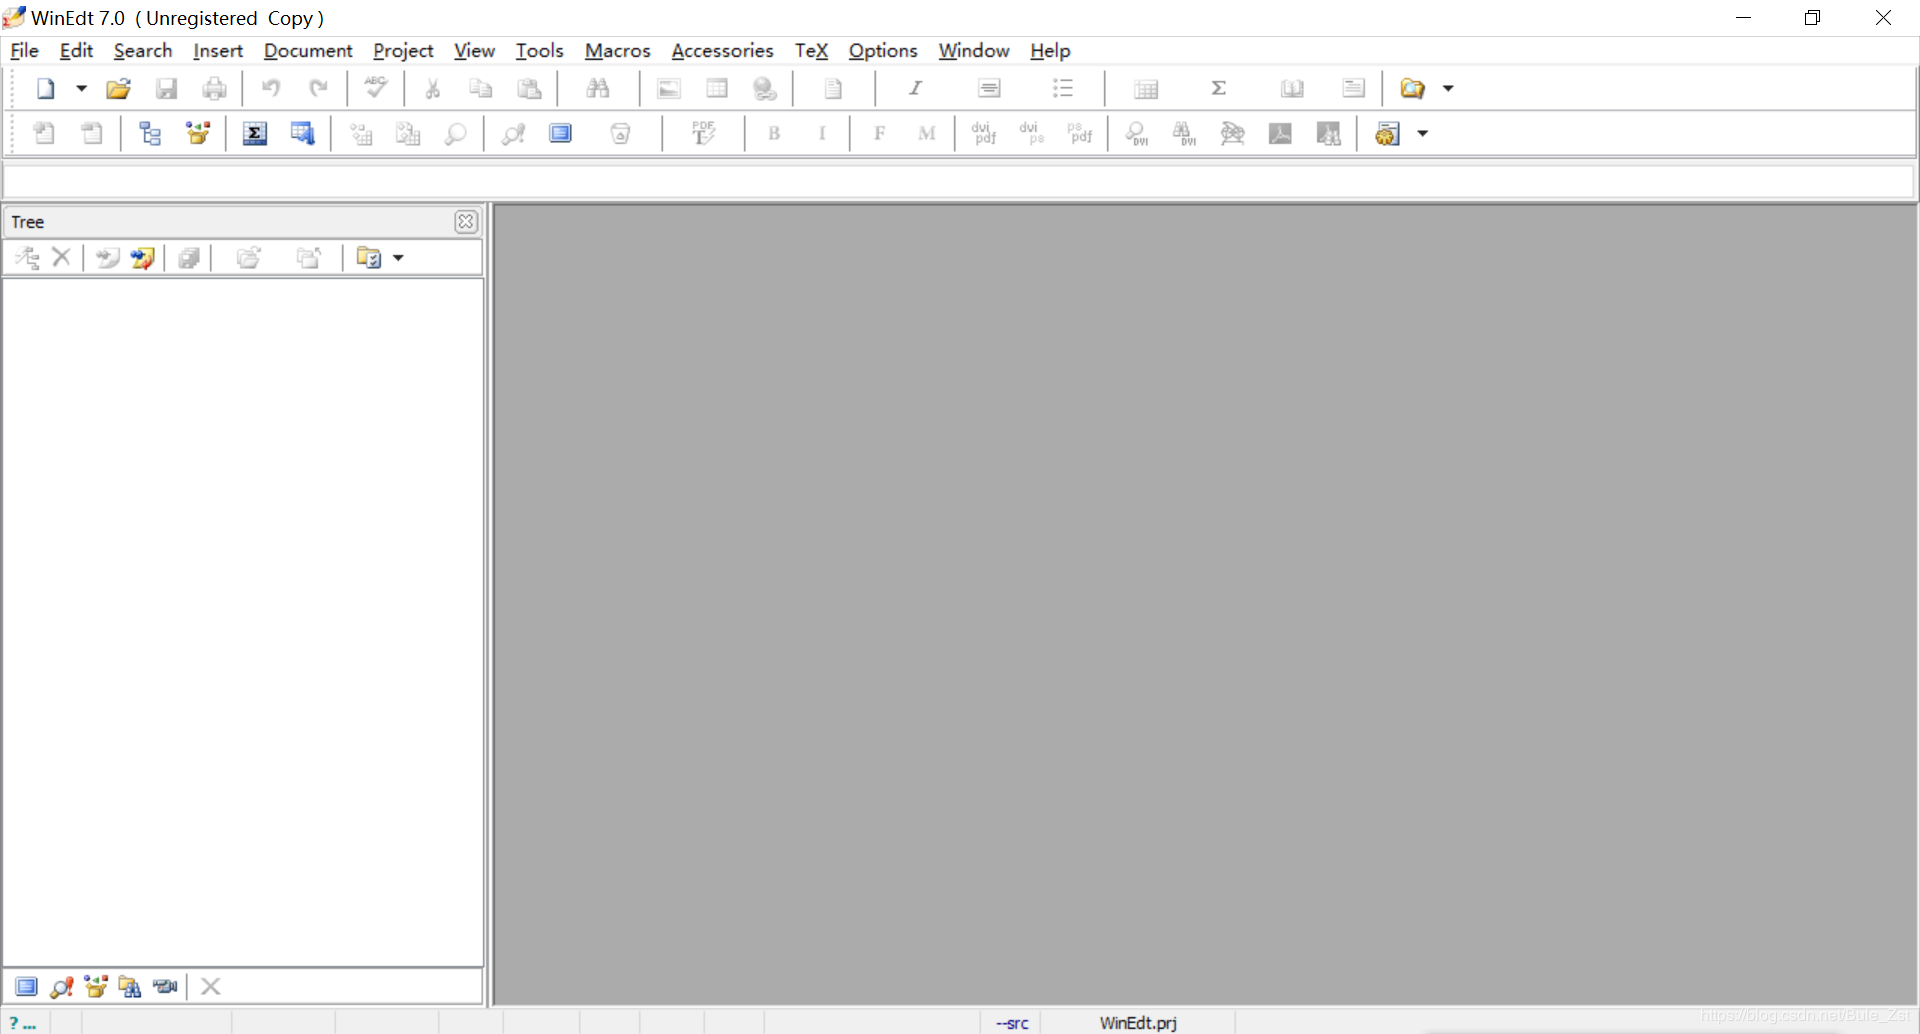The width and height of the screenshot is (1920, 1034).
Task: Open the Acrobat PDF viewer icon
Action: (1280, 134)
